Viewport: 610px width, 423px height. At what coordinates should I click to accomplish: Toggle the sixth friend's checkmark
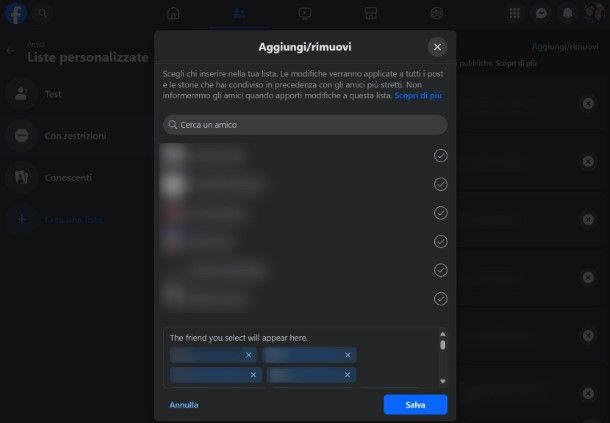[440, 298]
